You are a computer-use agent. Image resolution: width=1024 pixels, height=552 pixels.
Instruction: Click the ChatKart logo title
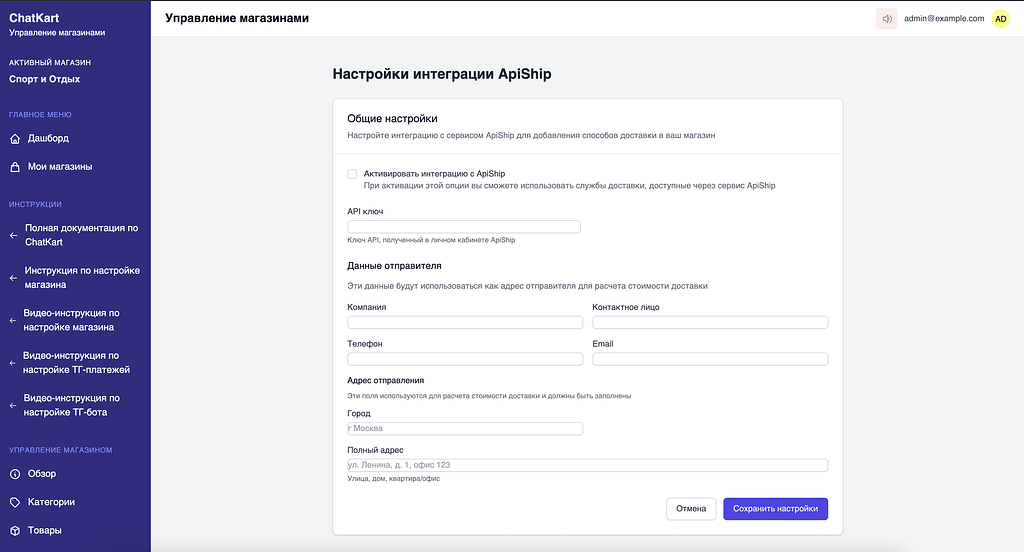click(x=34, y=18)
